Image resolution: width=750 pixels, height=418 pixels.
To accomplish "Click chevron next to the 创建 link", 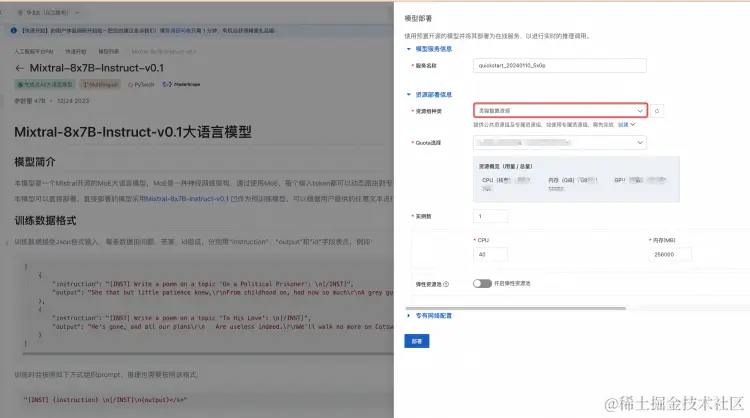I will point(633,125).
